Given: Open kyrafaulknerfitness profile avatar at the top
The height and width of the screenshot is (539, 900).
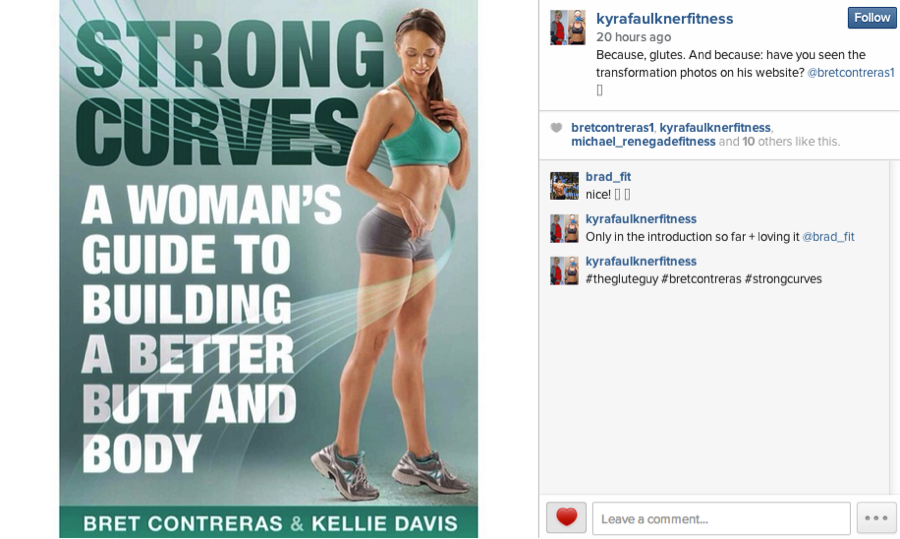Looking at the screenshot, I should coord(568,28).
